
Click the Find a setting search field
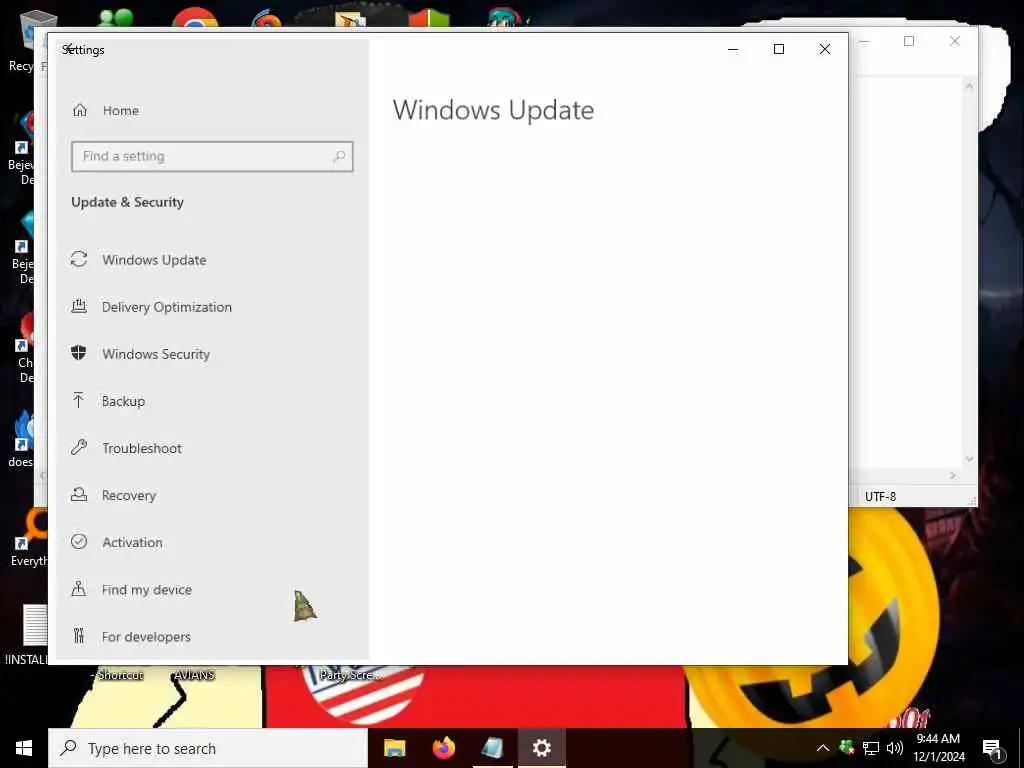(x=212, y=156)
